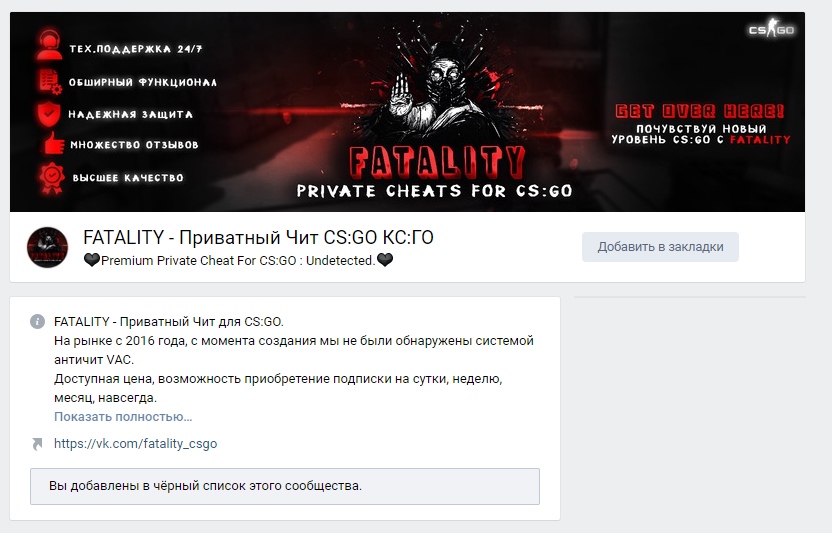The image size is (832, 533).
Task: Click the masked figure in the banner
Action: (x=437, y=90)
